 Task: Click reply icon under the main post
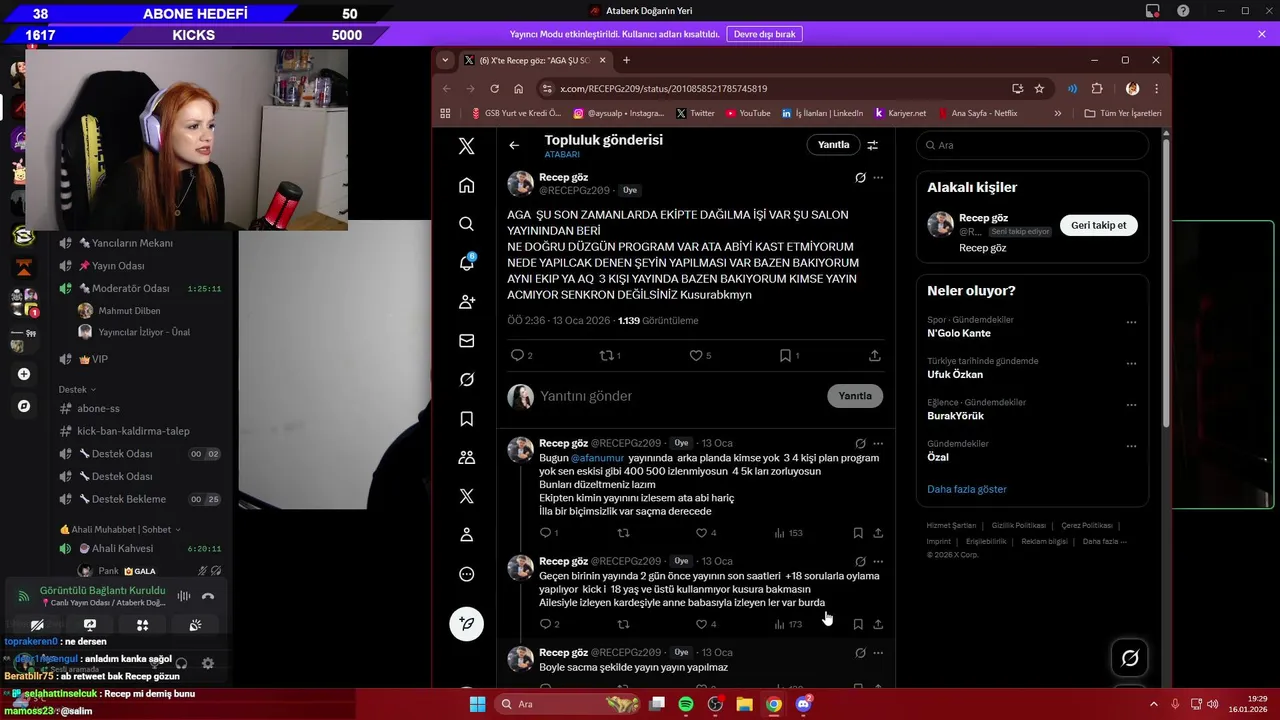click(521, 355)
